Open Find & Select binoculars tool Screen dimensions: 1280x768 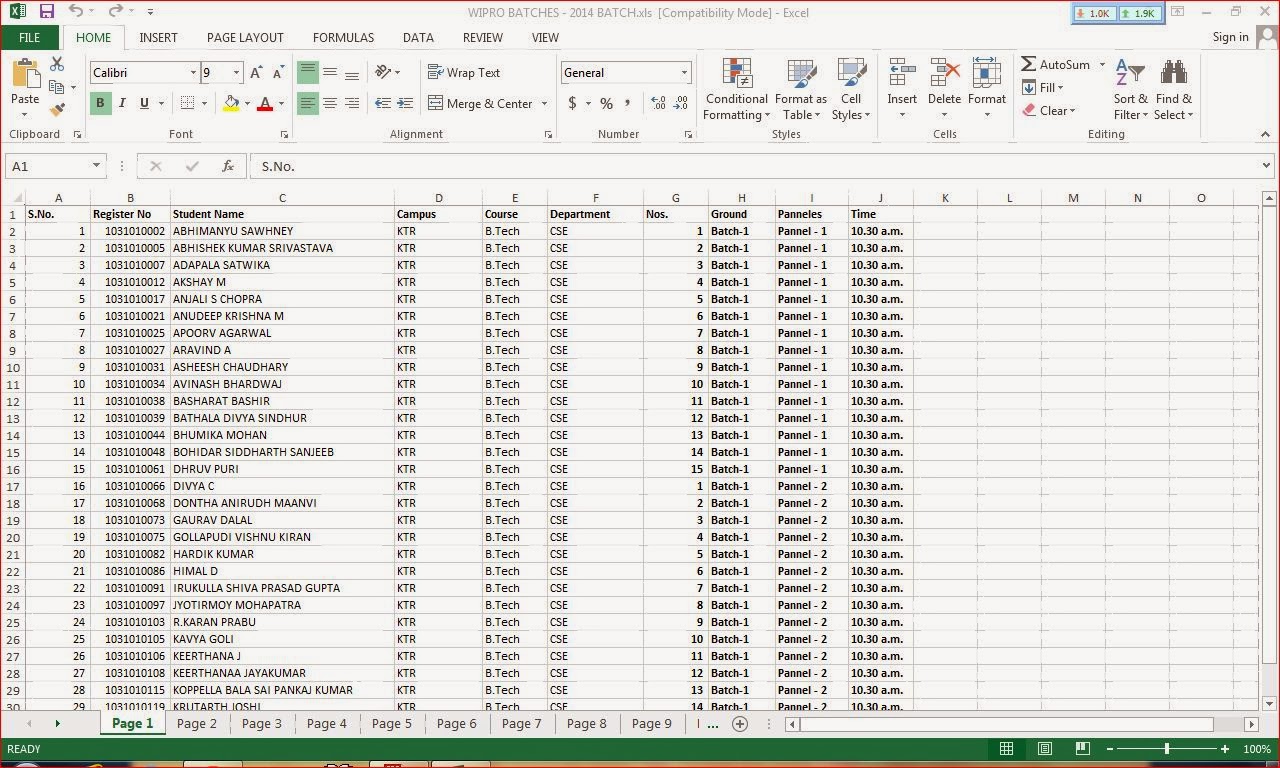coord(1173,89)
